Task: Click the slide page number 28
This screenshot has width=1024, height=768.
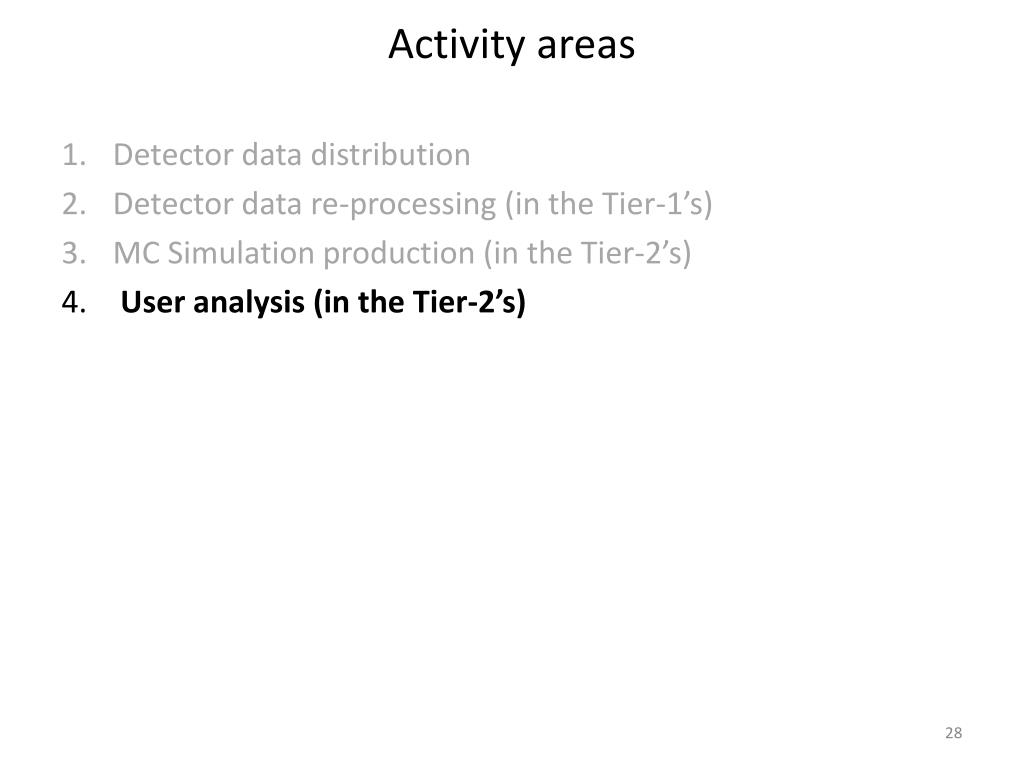Action: (953, 733)
